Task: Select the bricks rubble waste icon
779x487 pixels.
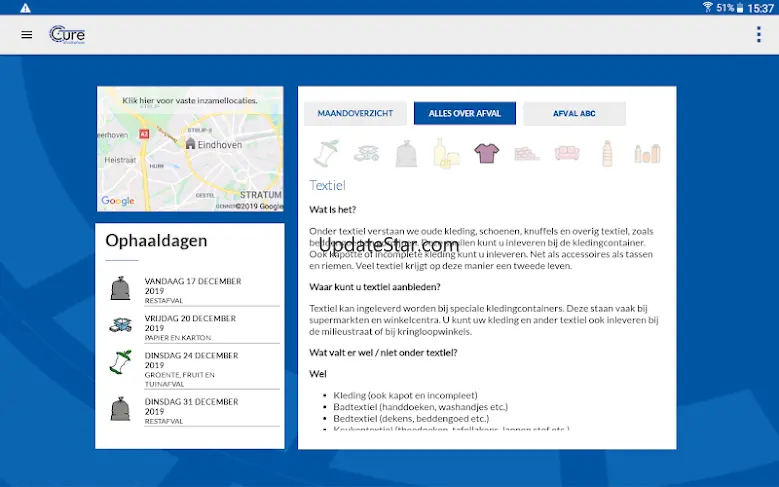Action: pyautogui.click(x=527, y=154)
